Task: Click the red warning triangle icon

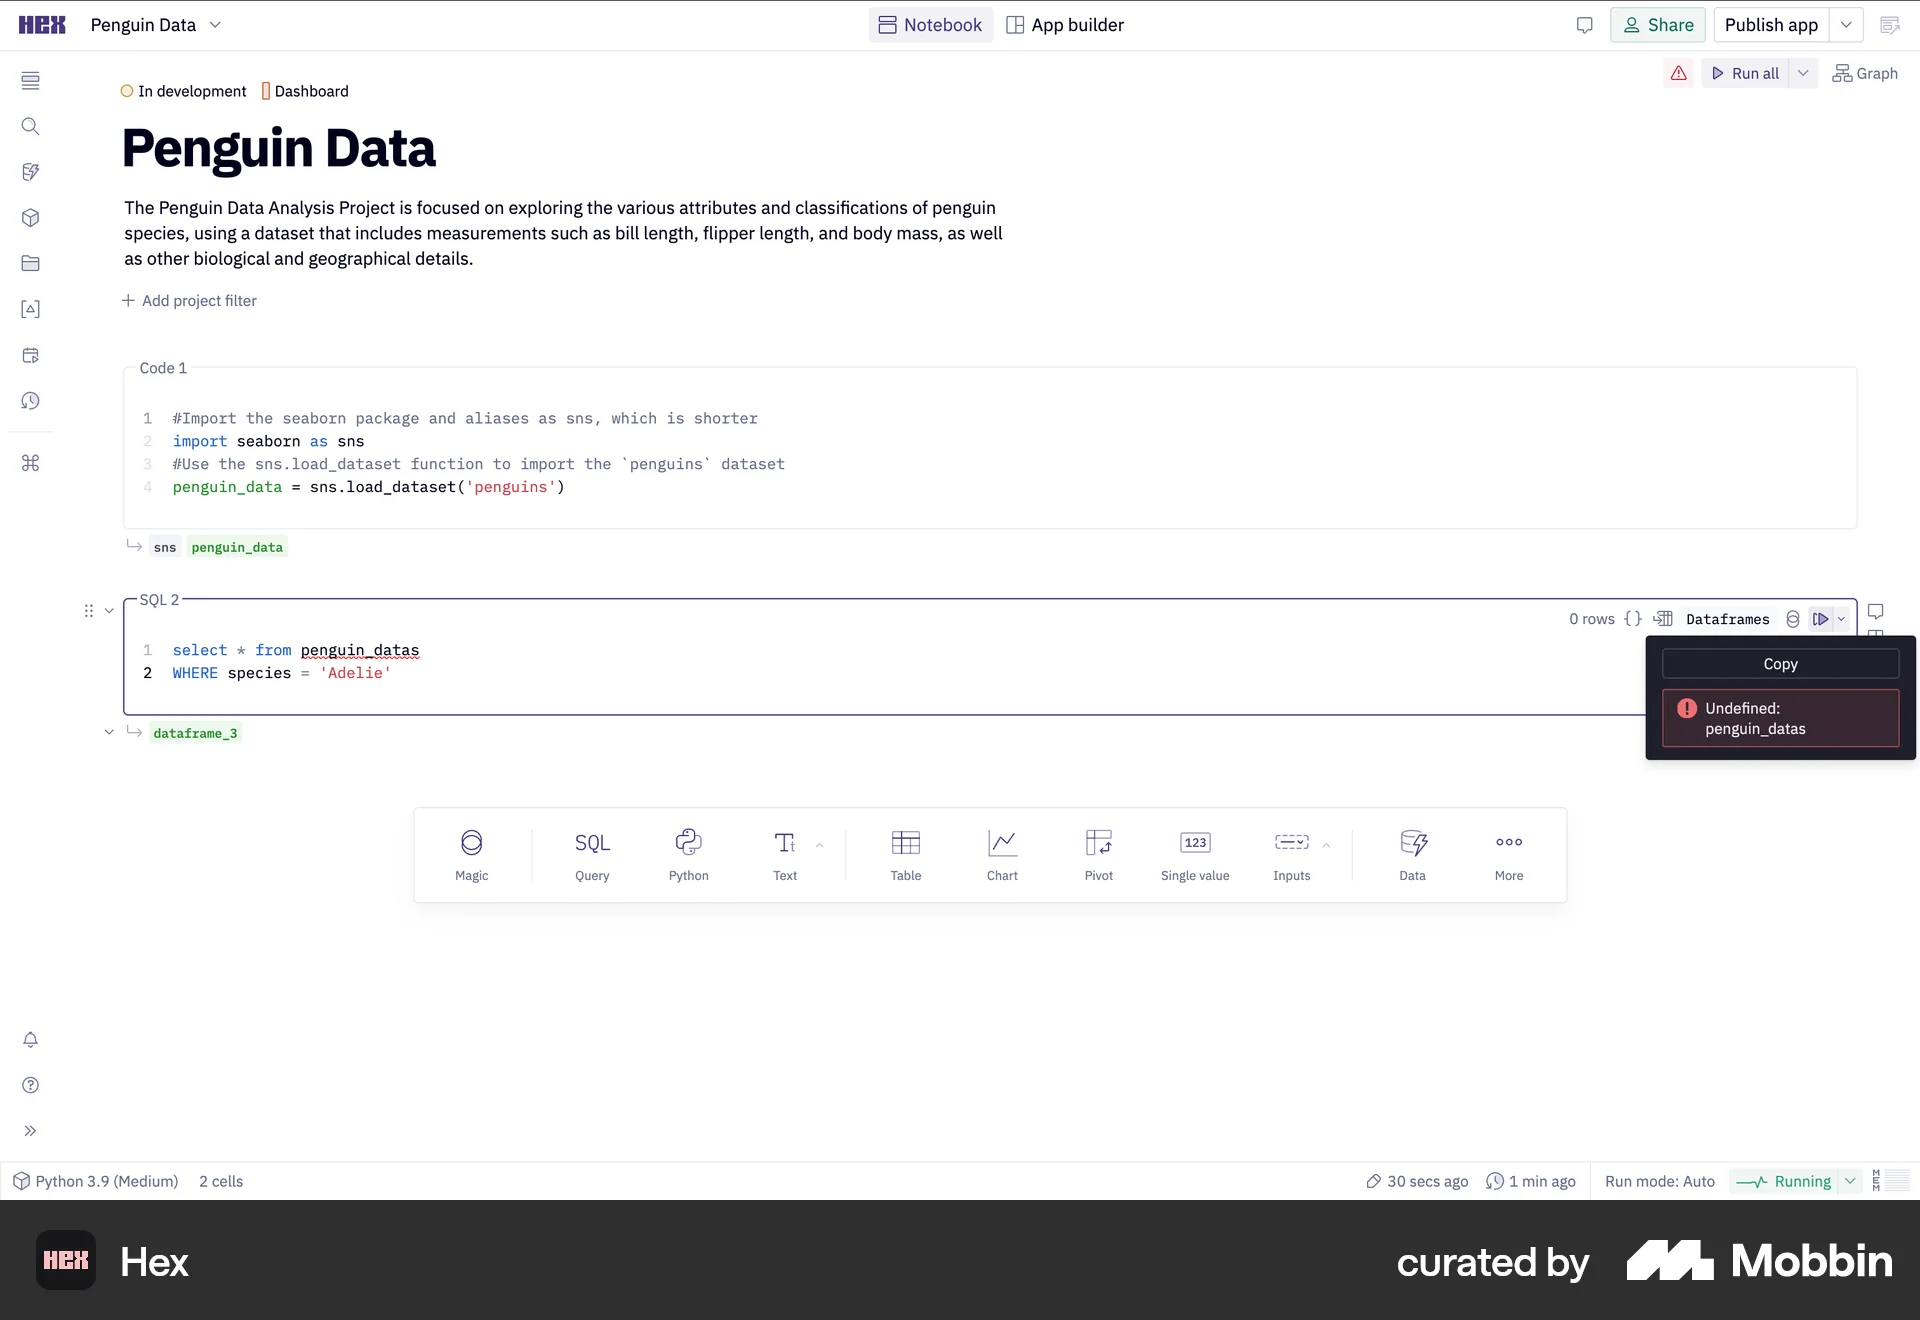Action: (1678, 73)
